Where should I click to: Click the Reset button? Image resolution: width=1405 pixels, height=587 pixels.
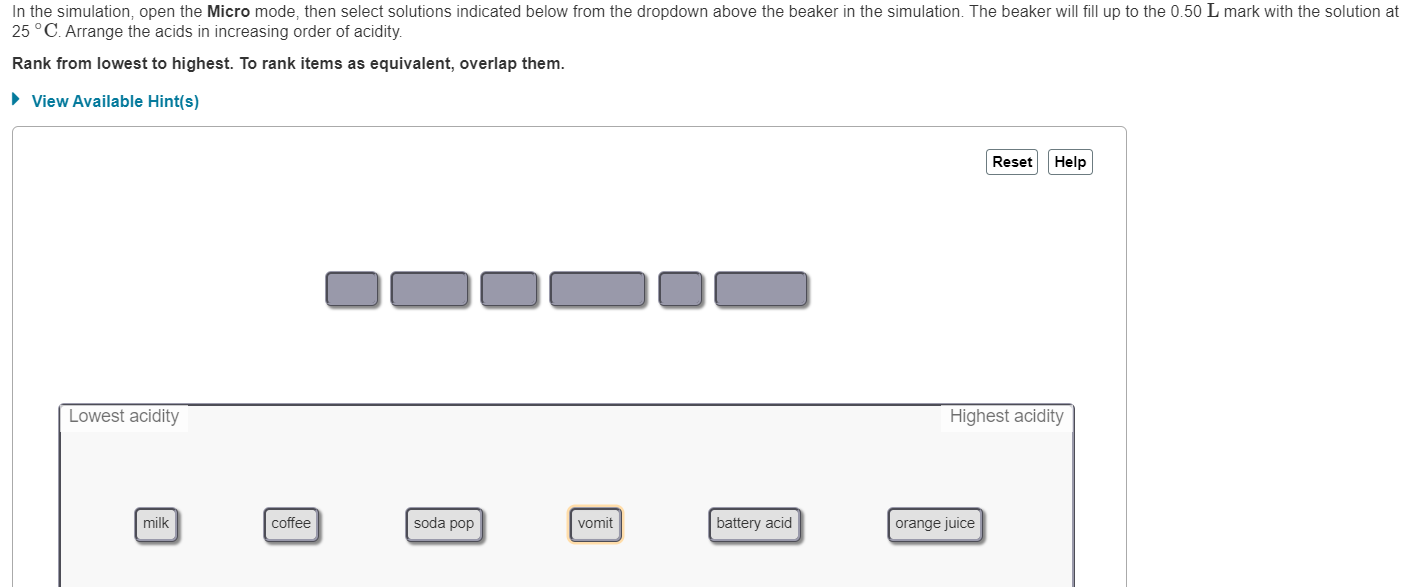click(x=1011, y=161)
